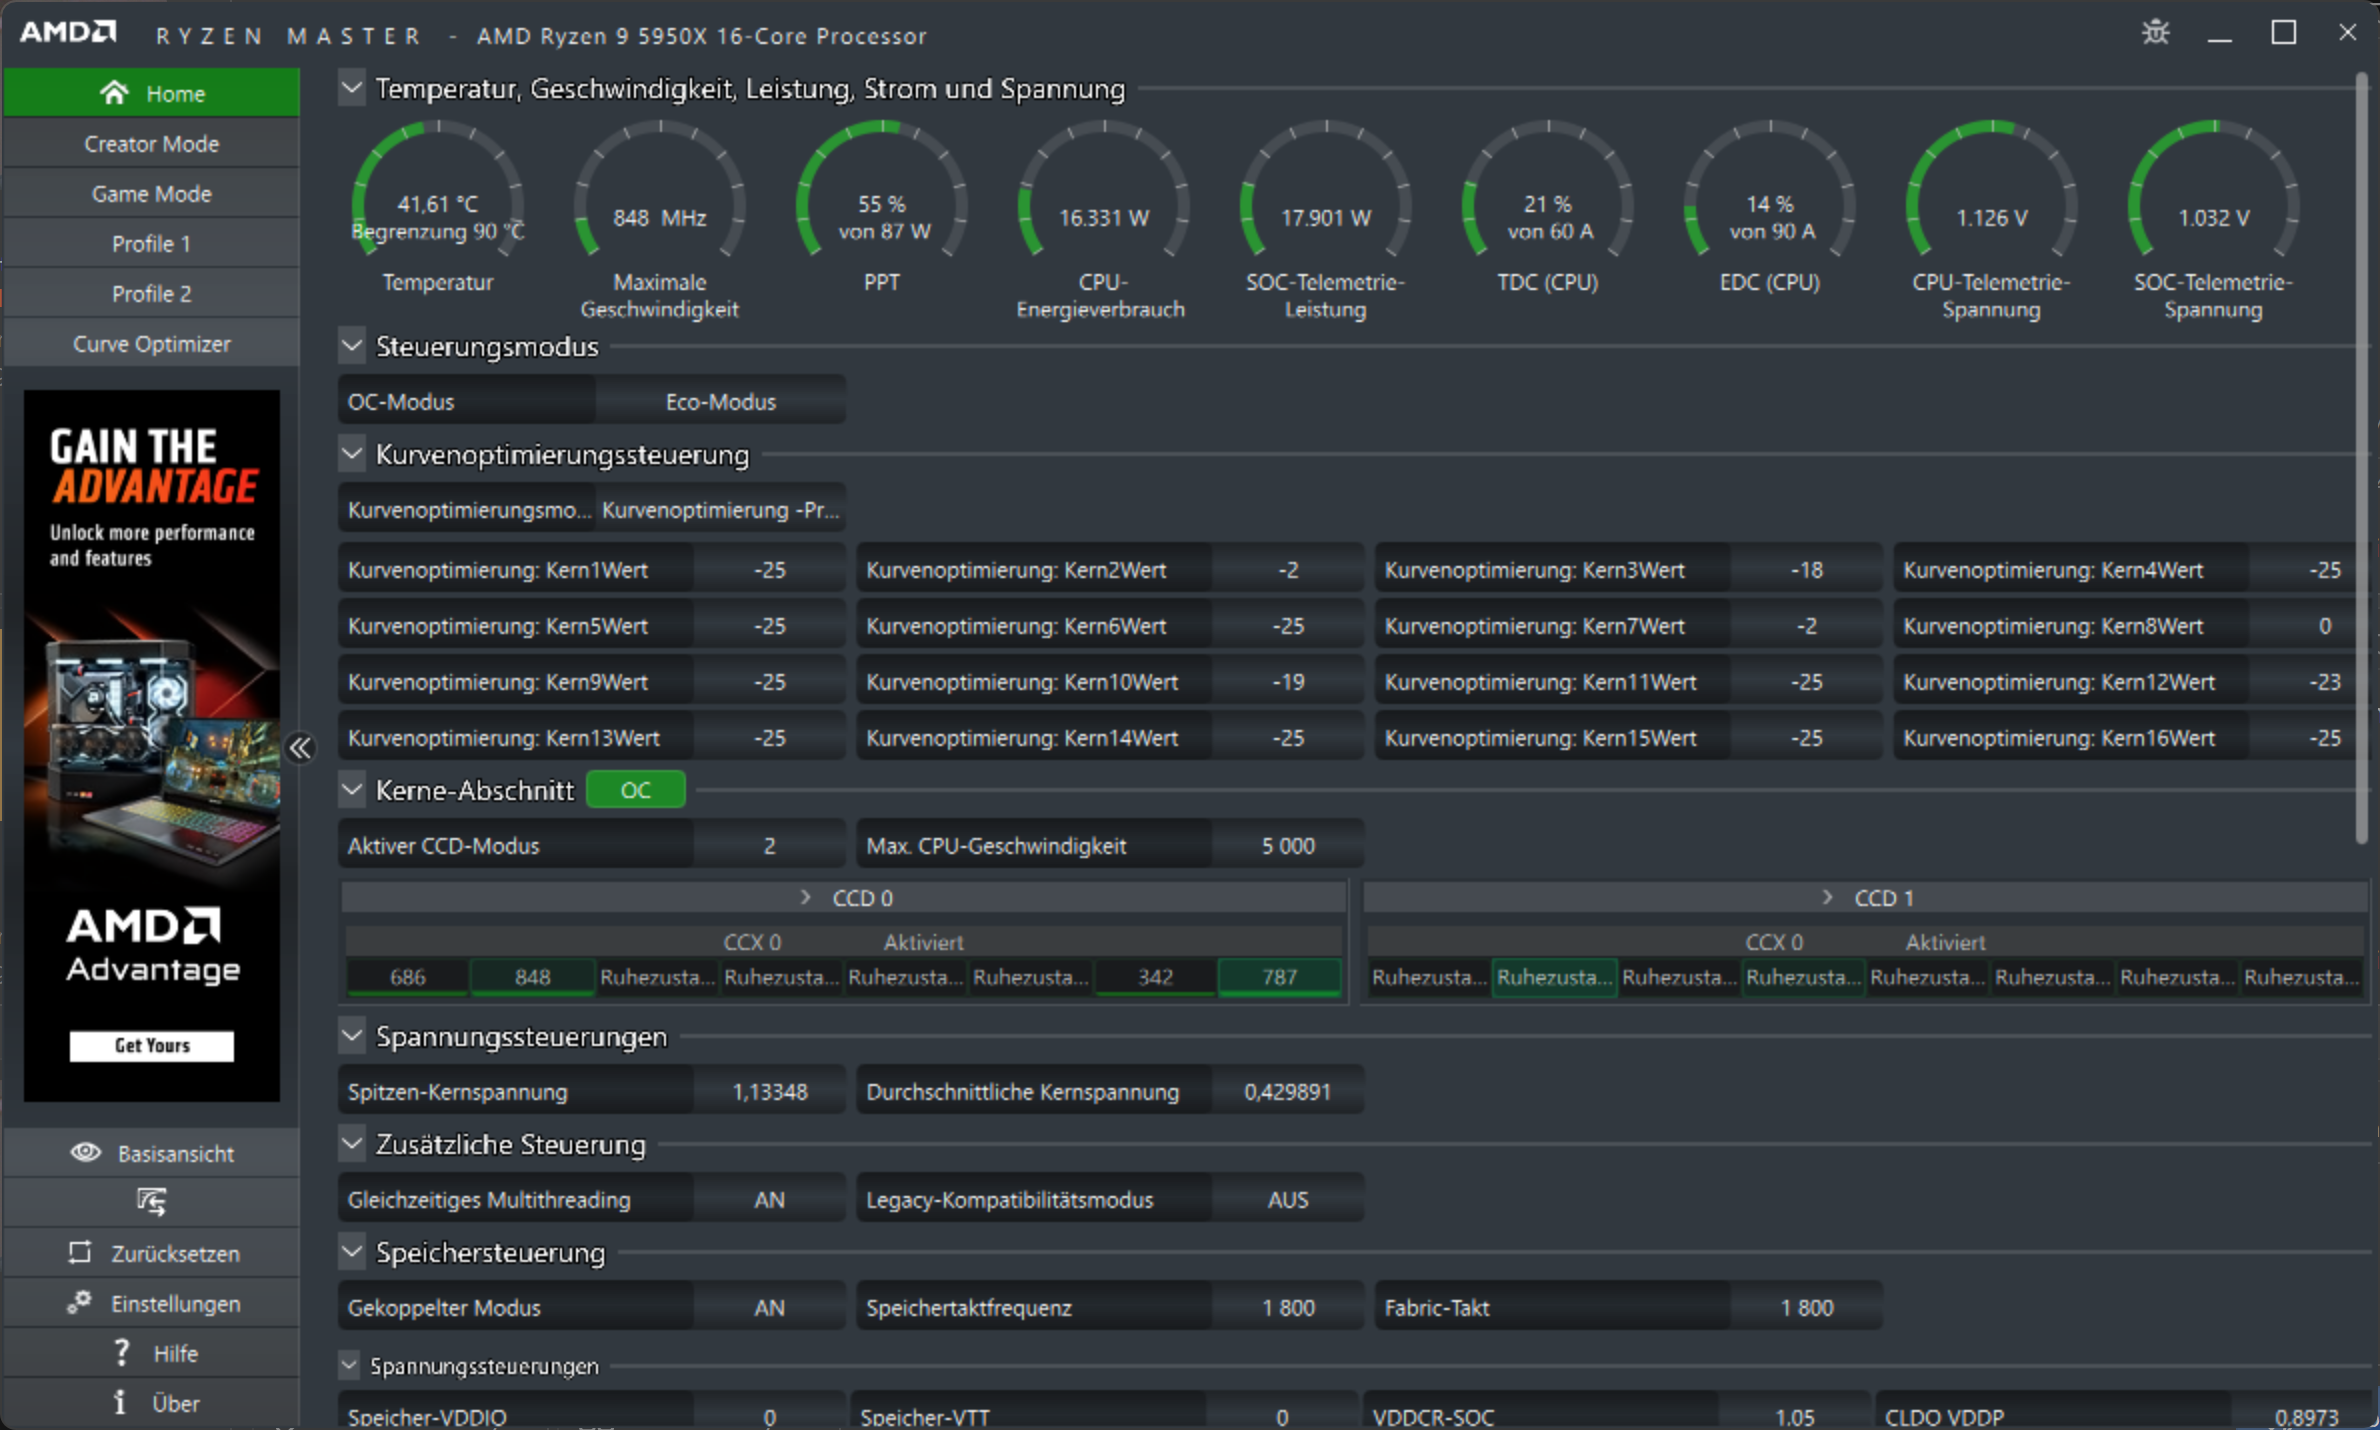The width and height of the screenshot is (2380, 1430).
Task: Open Einstellungen via the gear icon
Action: (80, 1302)
